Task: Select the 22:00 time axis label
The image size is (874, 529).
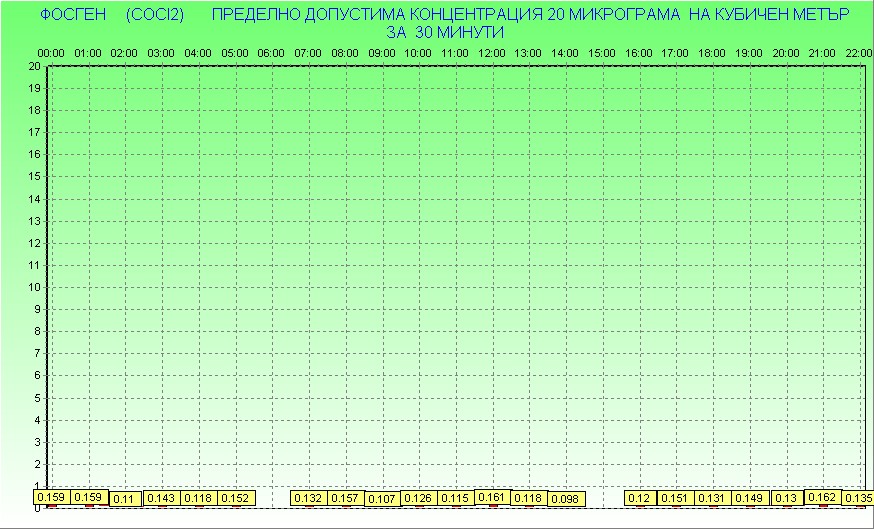Action: point(858,52)
